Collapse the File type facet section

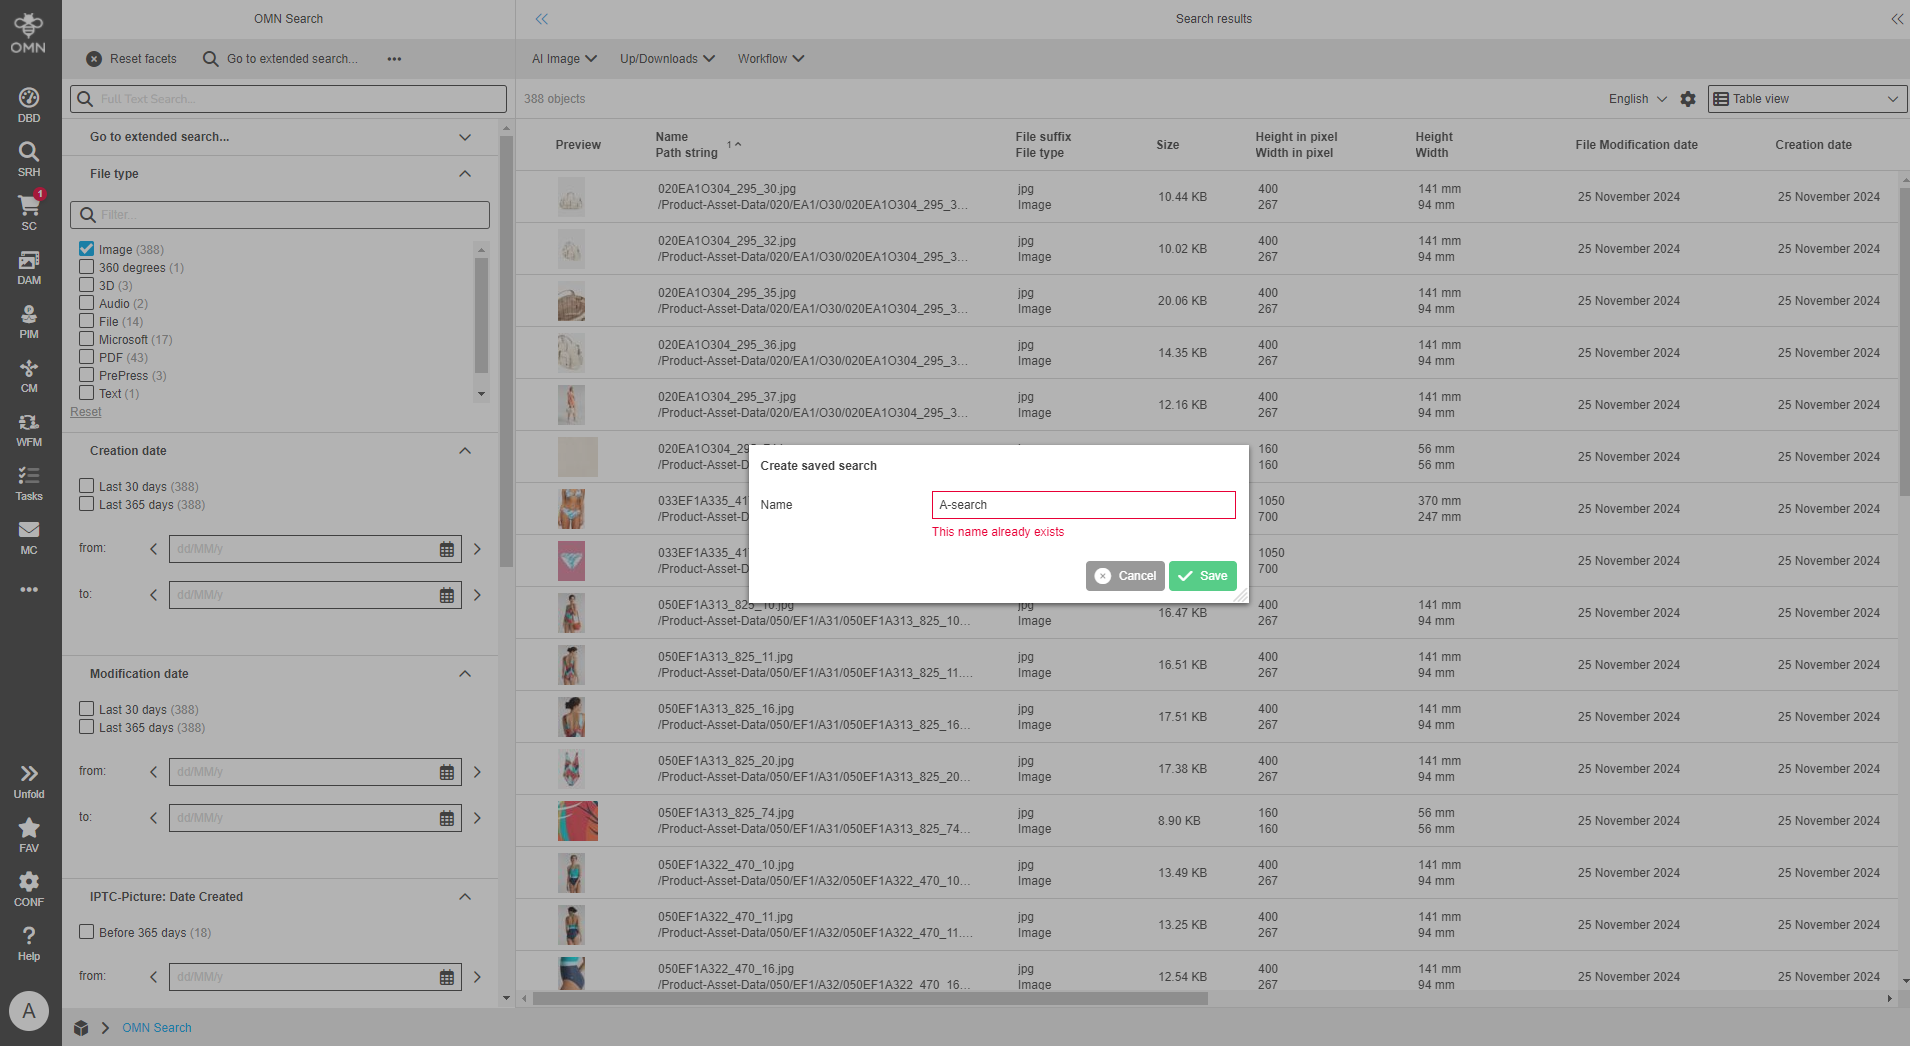464,173
